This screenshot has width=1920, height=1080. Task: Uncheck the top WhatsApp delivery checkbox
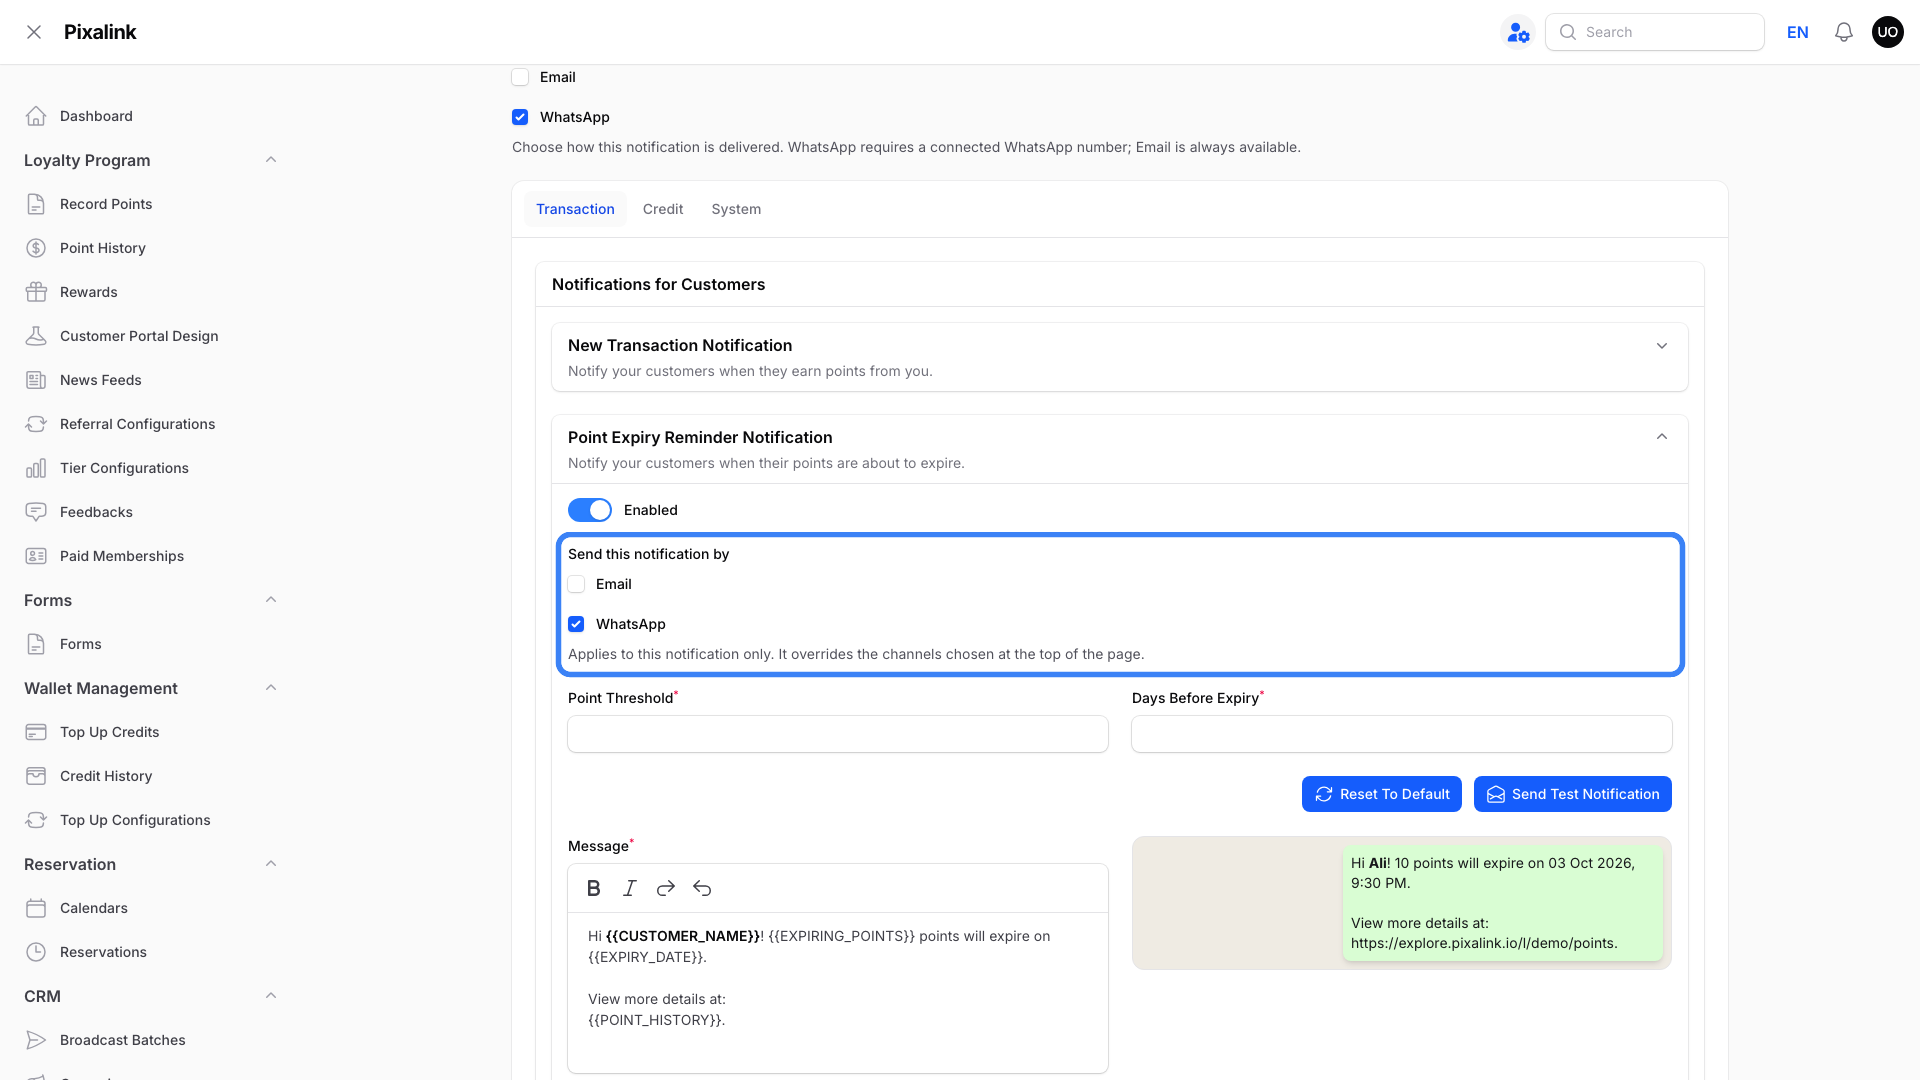point(520,117)
